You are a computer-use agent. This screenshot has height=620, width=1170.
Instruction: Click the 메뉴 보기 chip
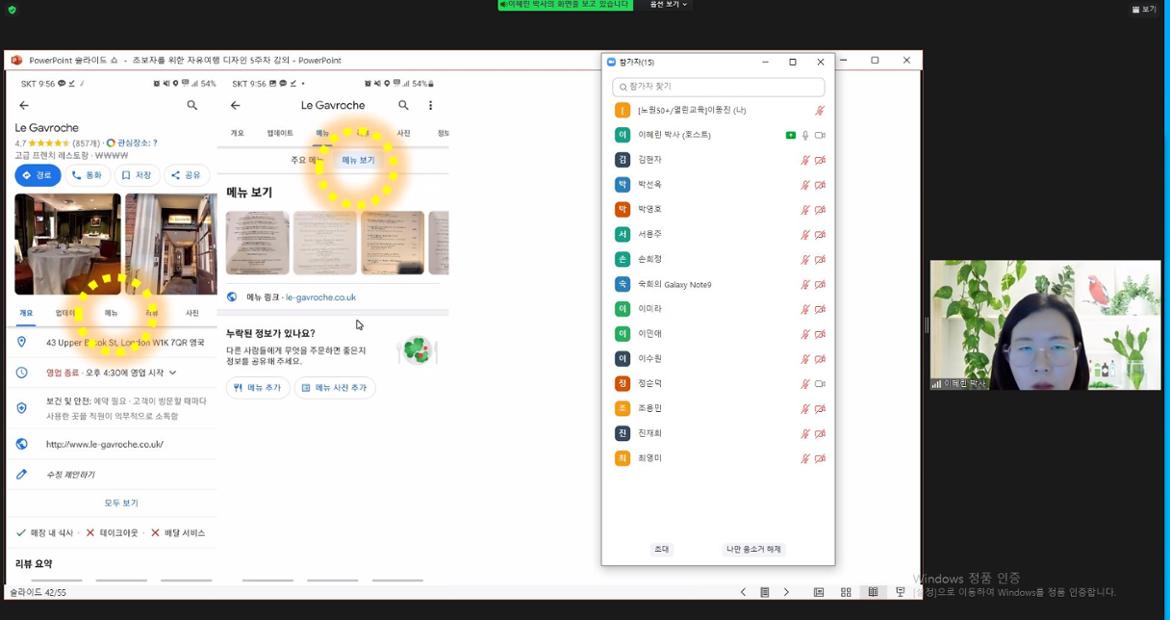click(358, 160)
